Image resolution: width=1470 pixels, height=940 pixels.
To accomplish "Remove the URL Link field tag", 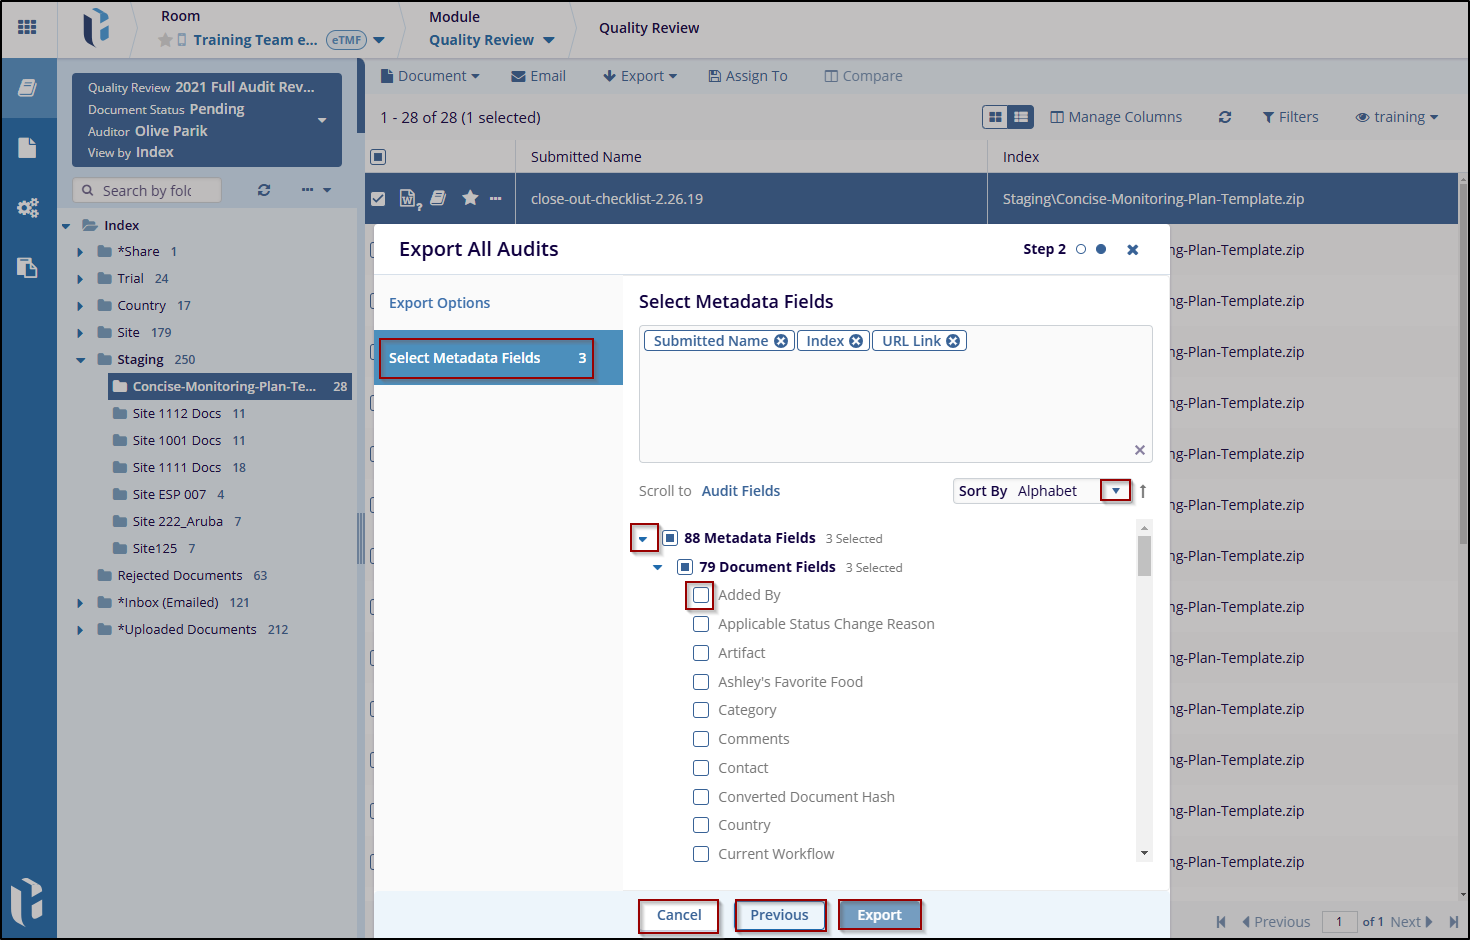I will point(953,341).
